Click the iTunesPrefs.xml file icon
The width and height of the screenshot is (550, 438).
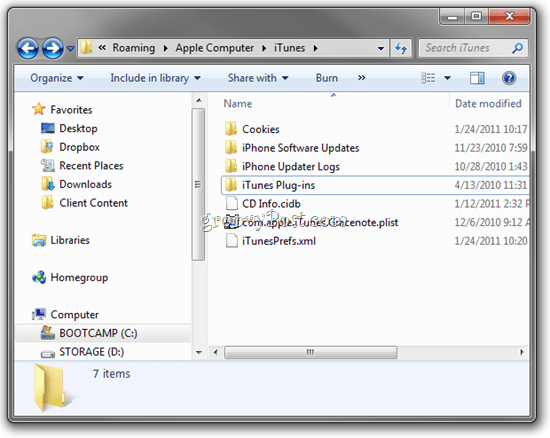pos(232,241)
